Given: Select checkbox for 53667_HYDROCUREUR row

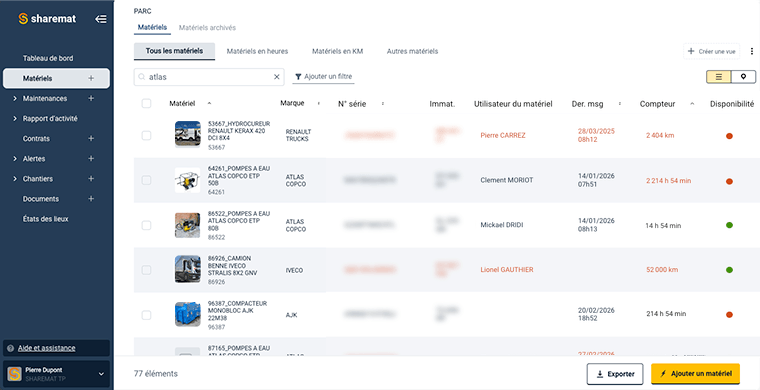Looking at the screenshot, I should [146, 136].
